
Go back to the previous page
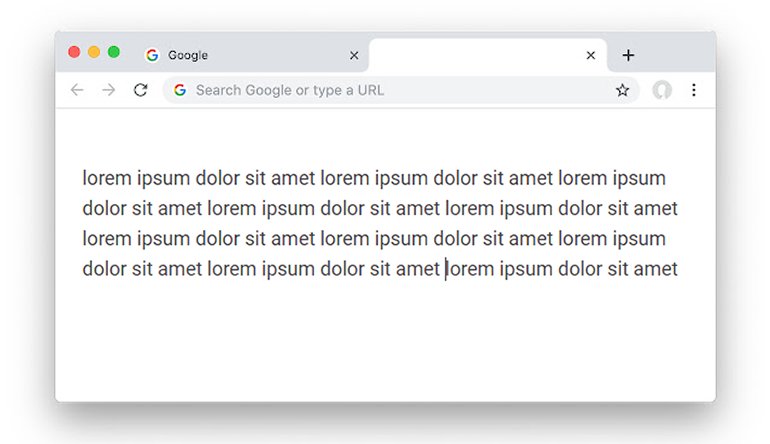point(77,90)
